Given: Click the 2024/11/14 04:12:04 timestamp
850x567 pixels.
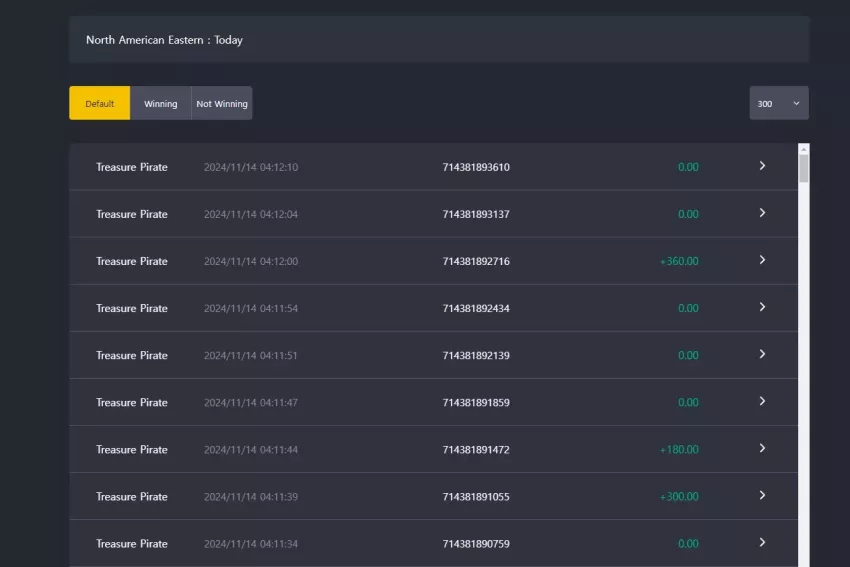Looking at the screenshot, I should (251, 214).
